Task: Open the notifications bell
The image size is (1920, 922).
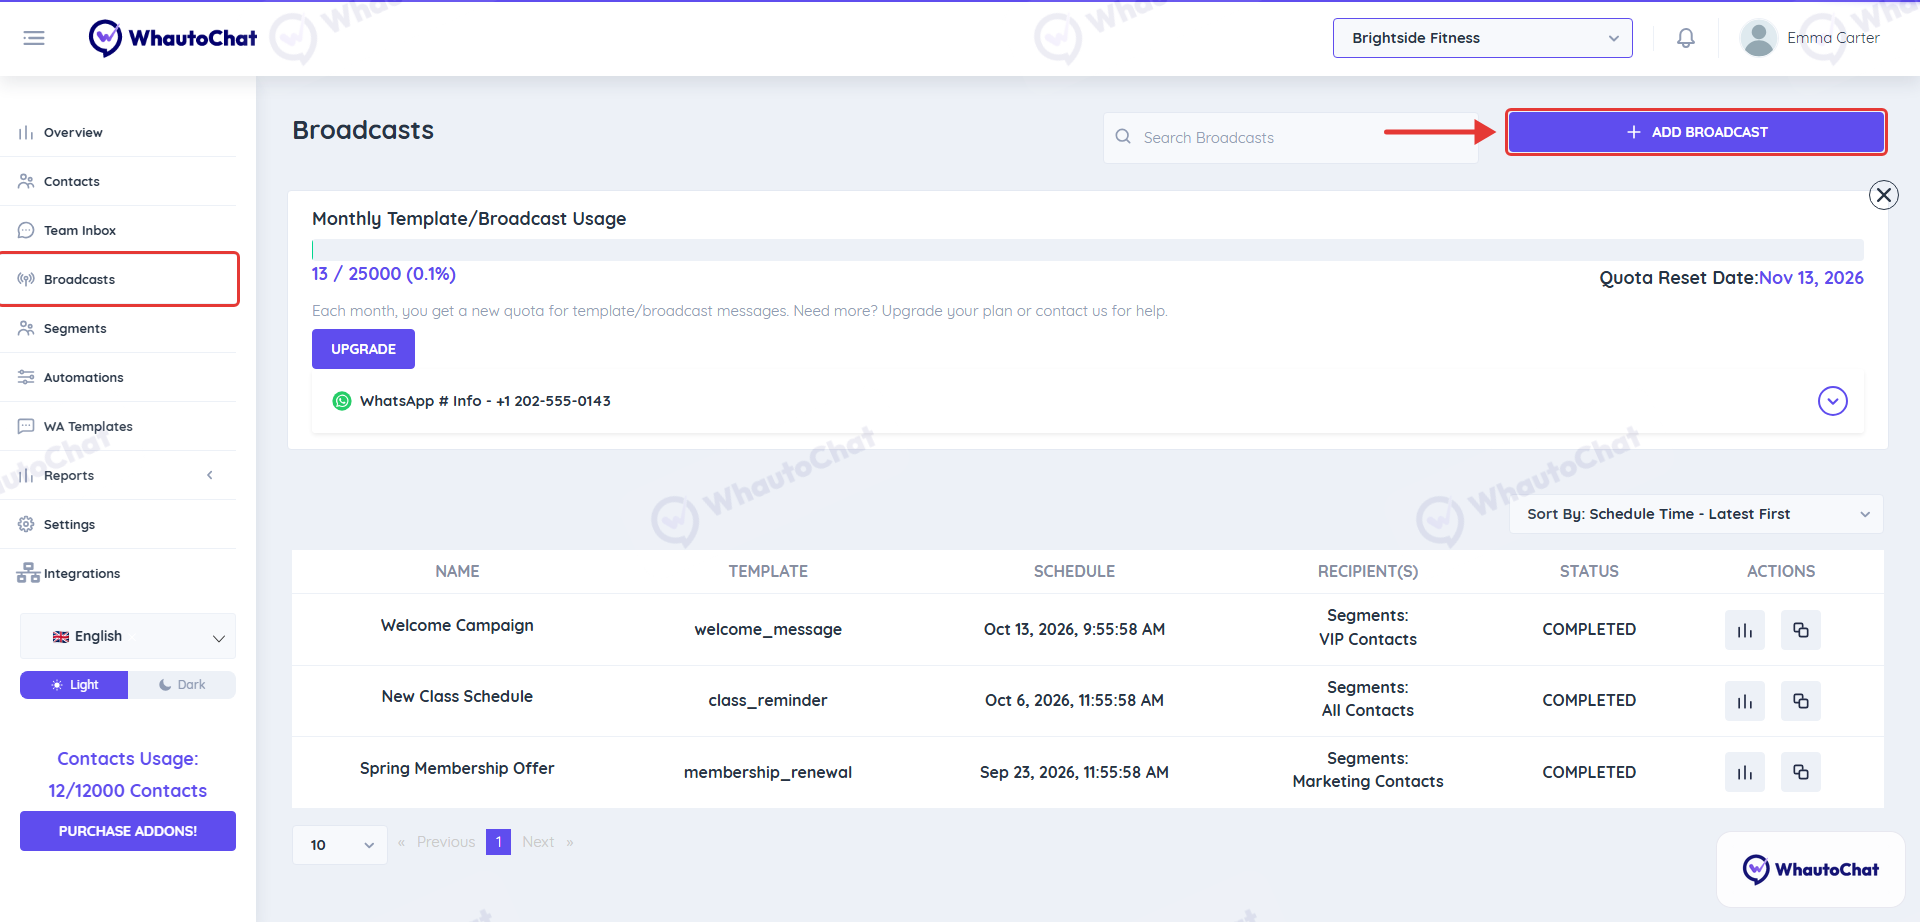Action: click(x=1686, y=38)
